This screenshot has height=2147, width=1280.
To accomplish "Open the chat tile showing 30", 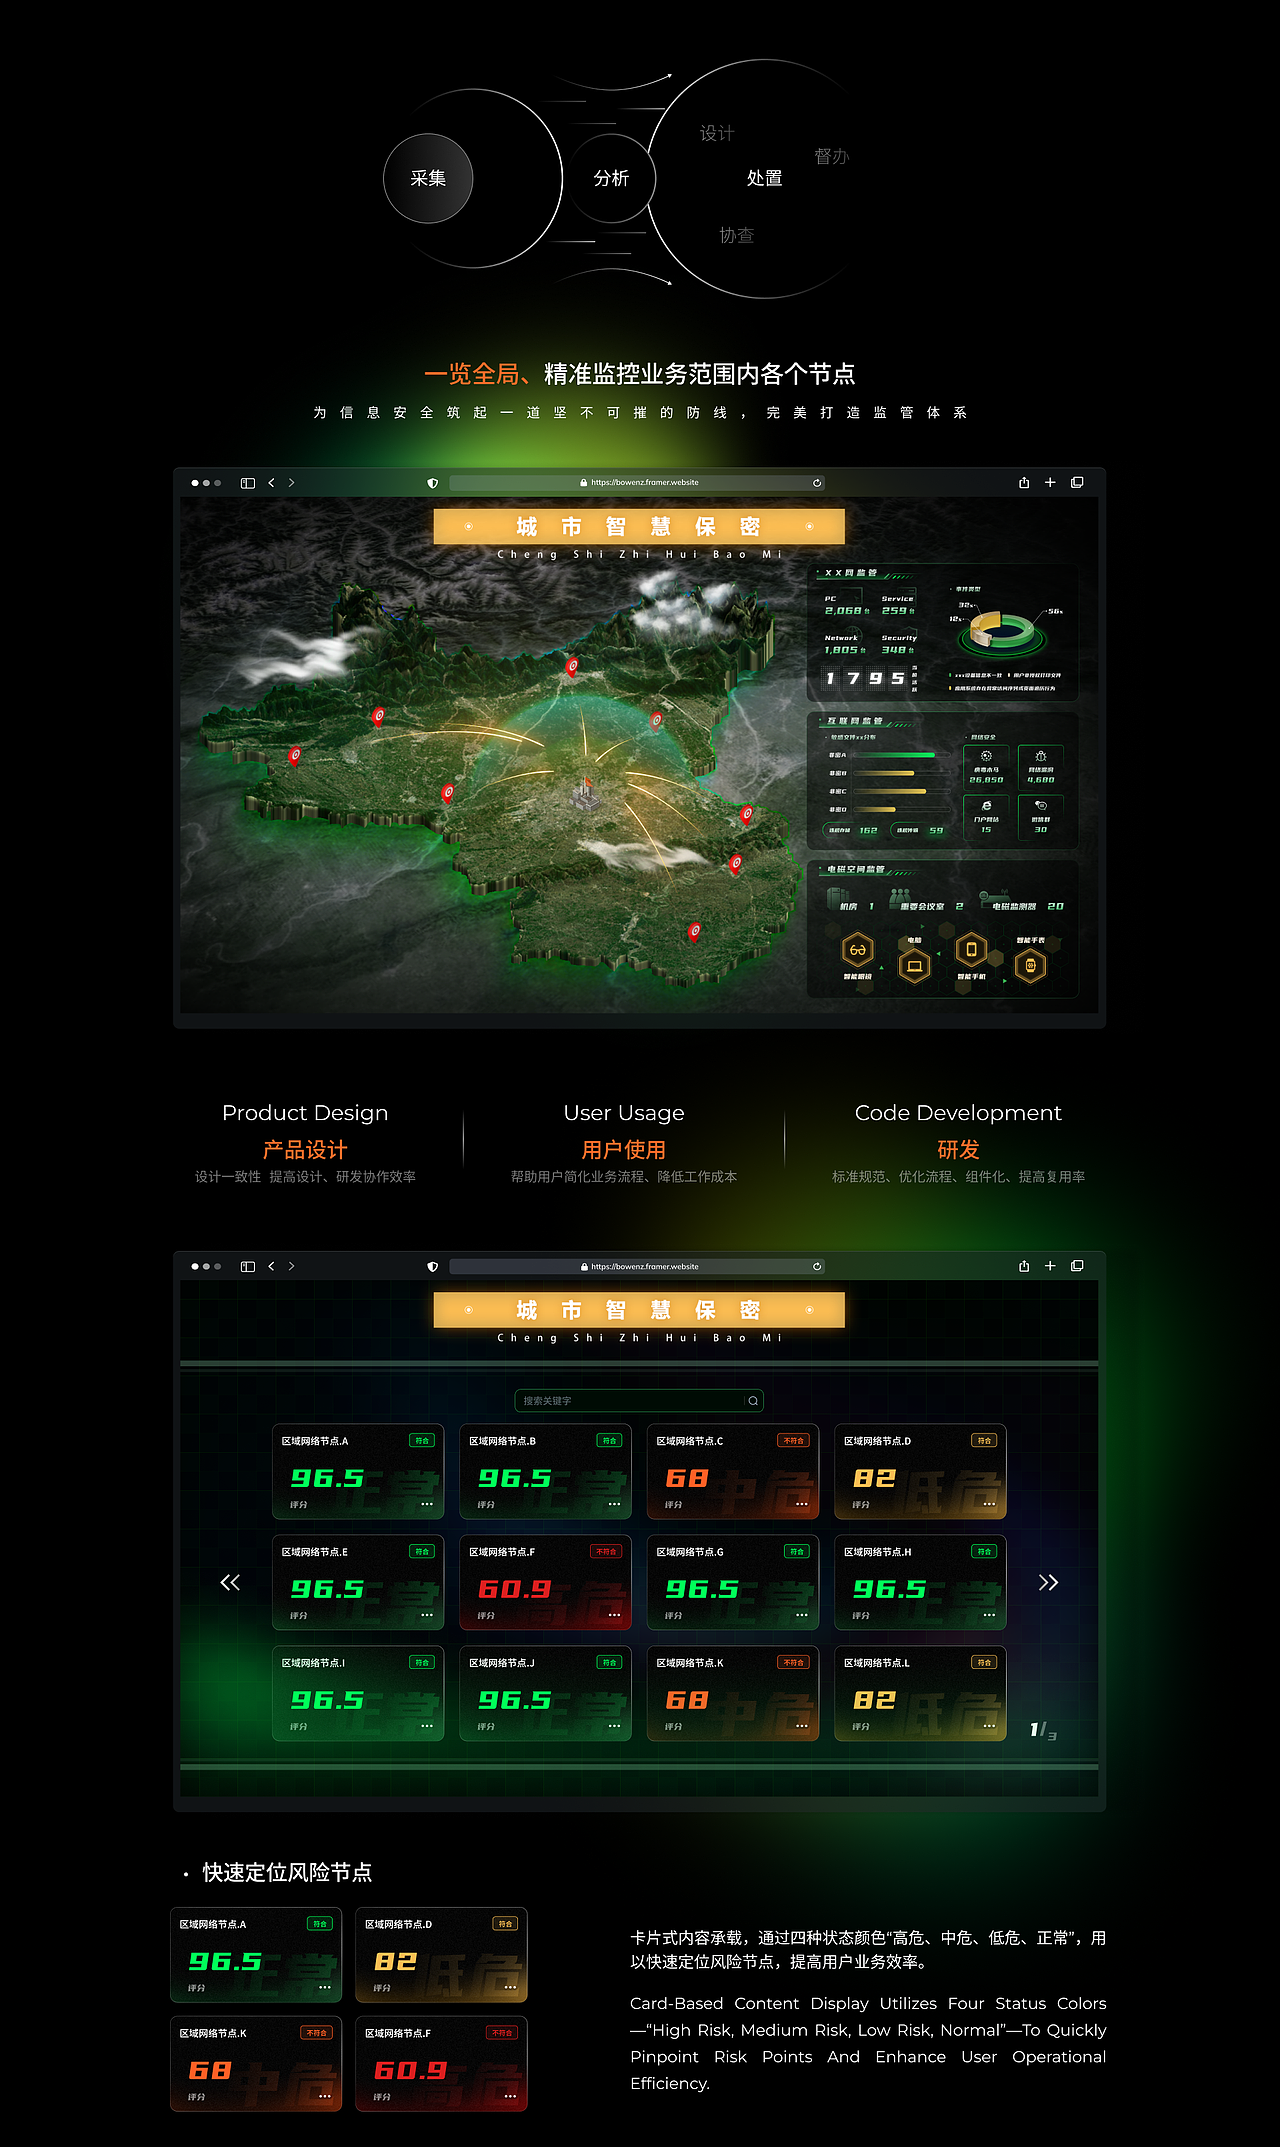I will pos(1041,817).
